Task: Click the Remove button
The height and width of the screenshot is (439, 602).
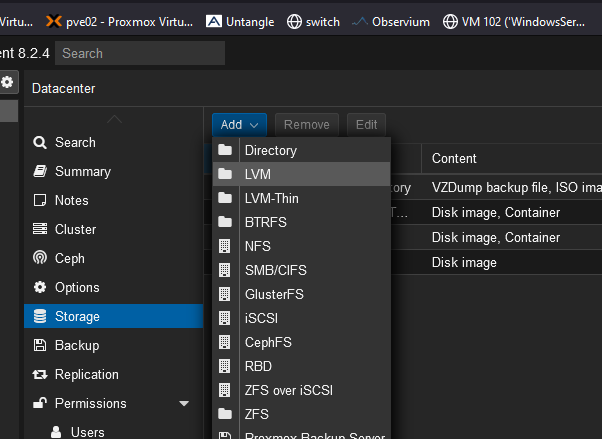Action: pyautogui.click(x=306, y=125)
